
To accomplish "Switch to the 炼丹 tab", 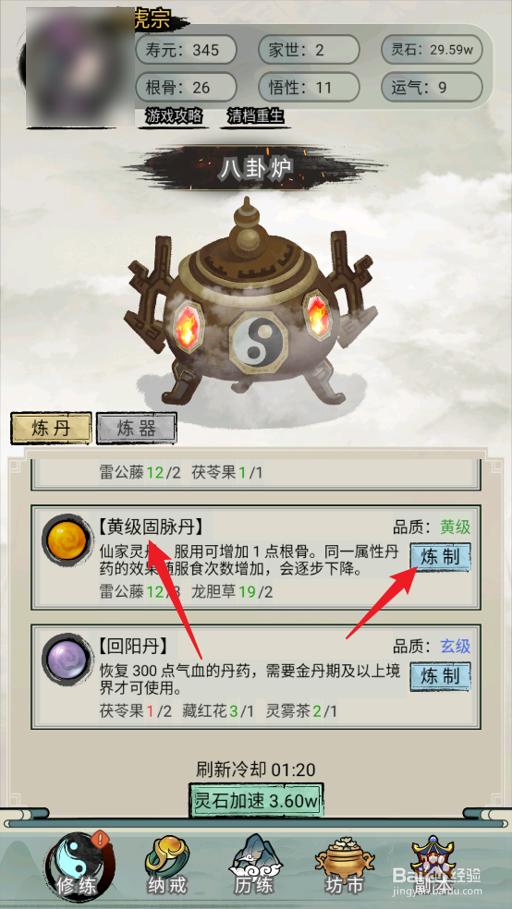I will click(52, 428).
